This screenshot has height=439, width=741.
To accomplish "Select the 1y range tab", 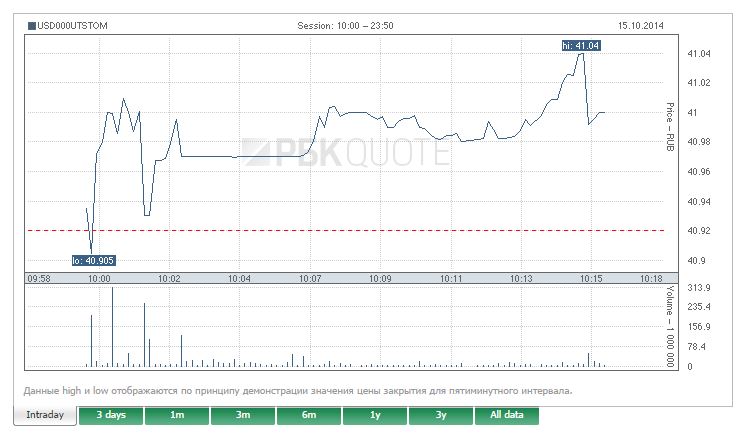I will coord(375,415).
